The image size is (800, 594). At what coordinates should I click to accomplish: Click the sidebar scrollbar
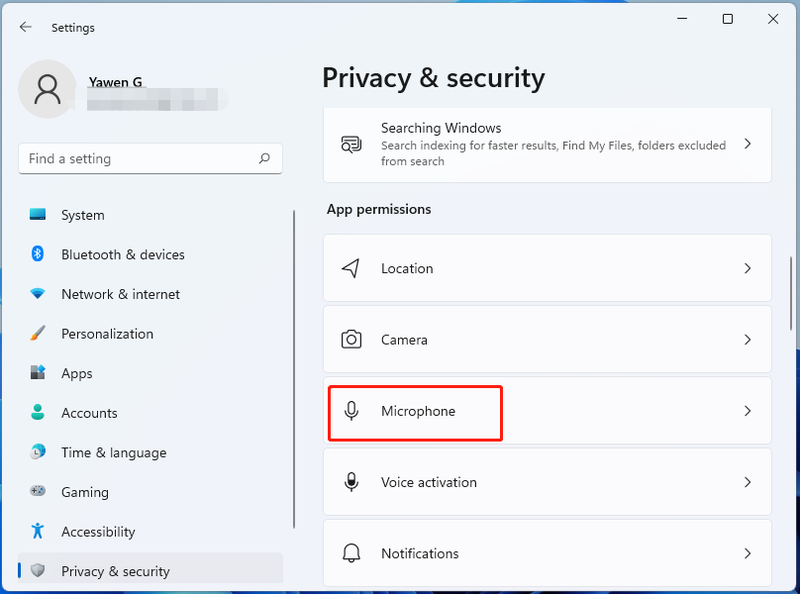pos(294,369)
